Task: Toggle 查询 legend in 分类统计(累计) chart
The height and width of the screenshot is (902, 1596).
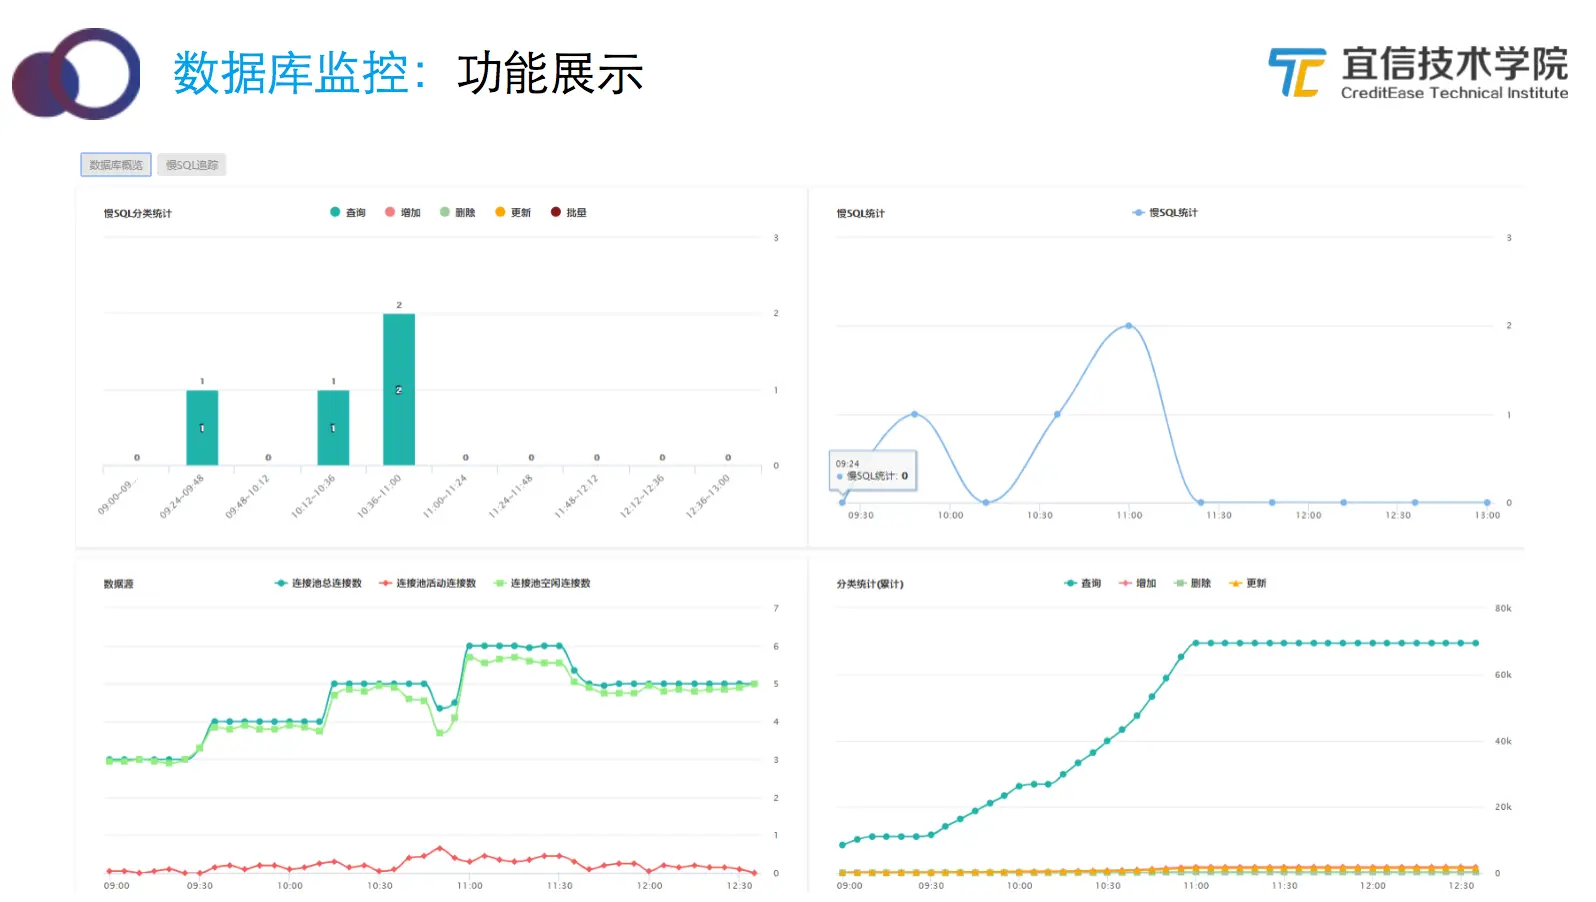Action: click(x=1083, y=583)
